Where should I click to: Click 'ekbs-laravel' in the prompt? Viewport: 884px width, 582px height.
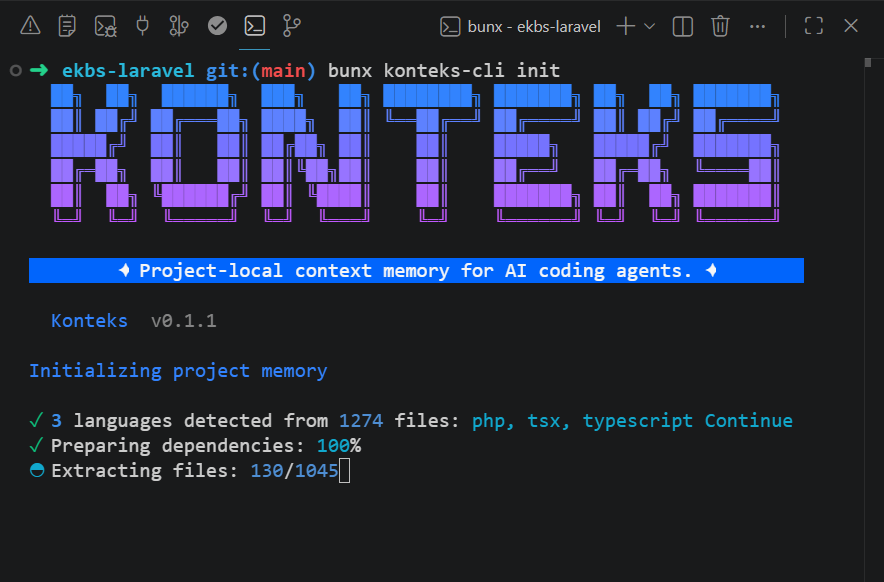pos(128,70)
